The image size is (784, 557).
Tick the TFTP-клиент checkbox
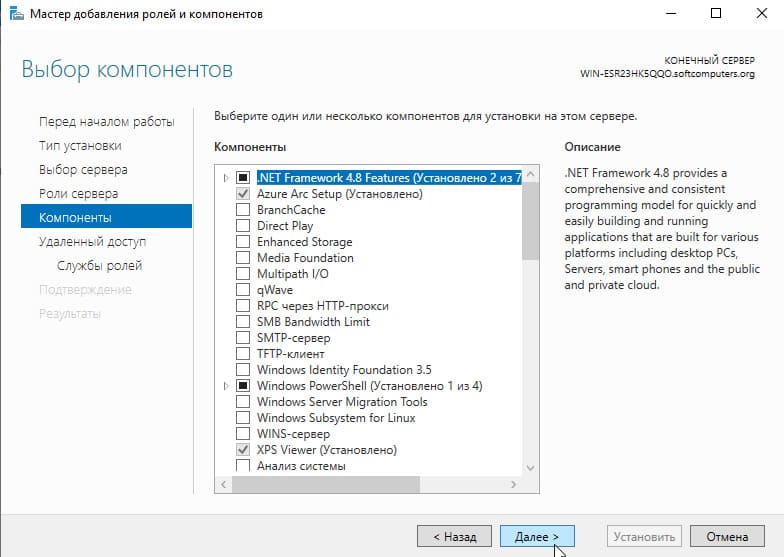pyautogui.click(x=243, y=354)
